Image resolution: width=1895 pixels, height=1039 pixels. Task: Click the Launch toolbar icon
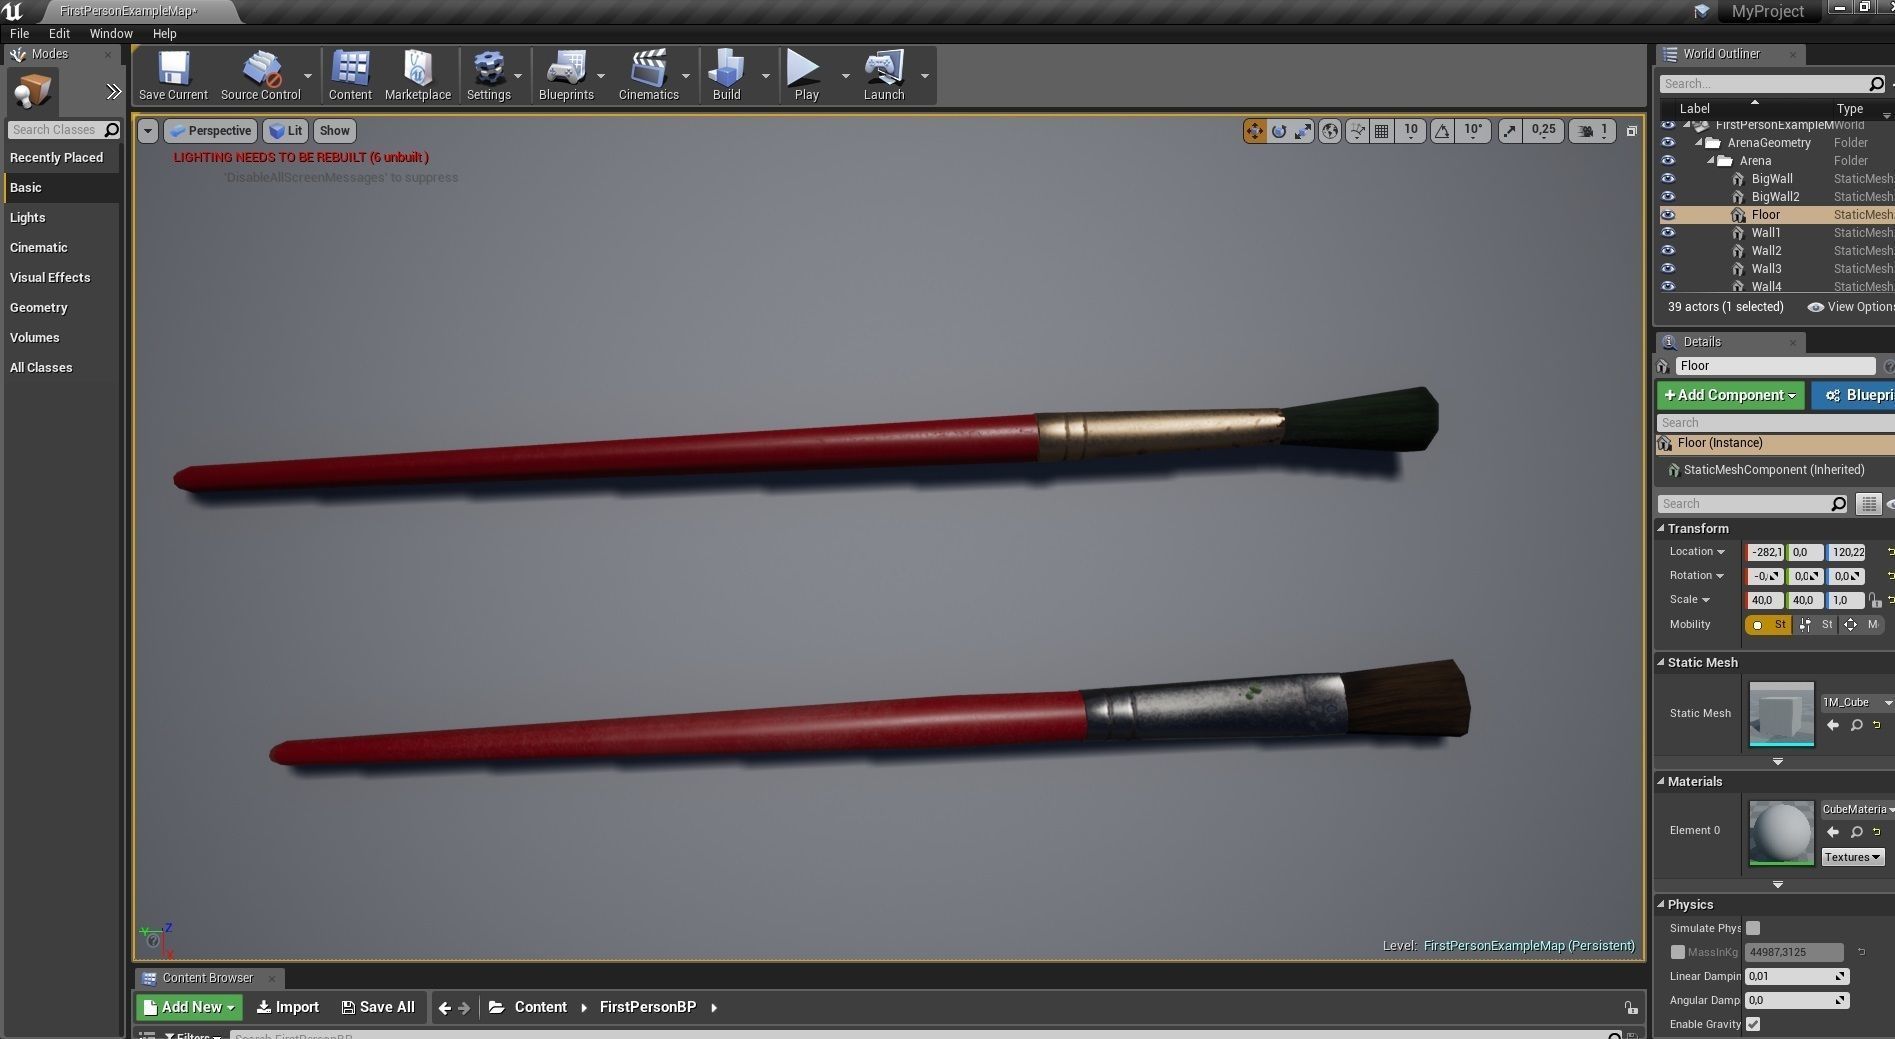[x=884, y=76]
